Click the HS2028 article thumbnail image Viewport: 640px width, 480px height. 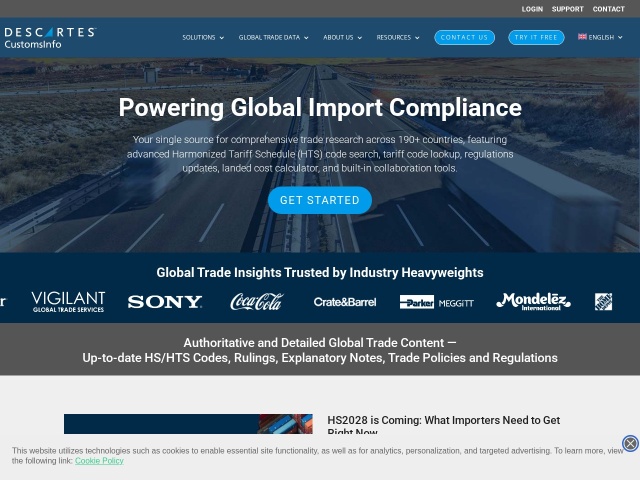188,424
